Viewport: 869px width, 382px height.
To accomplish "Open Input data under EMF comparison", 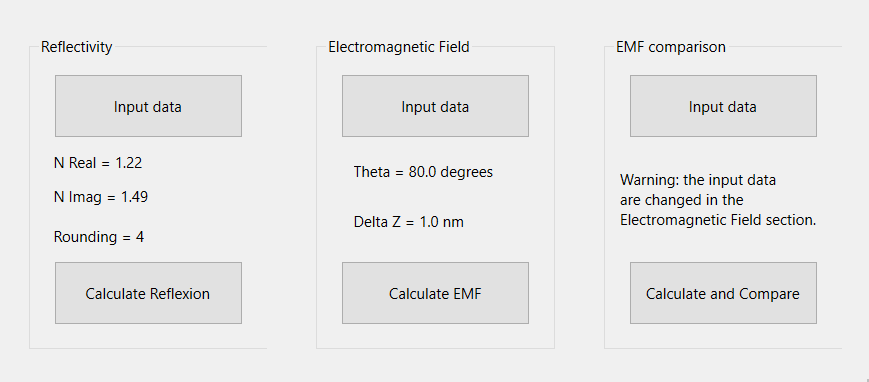I will tap(723, 106).
